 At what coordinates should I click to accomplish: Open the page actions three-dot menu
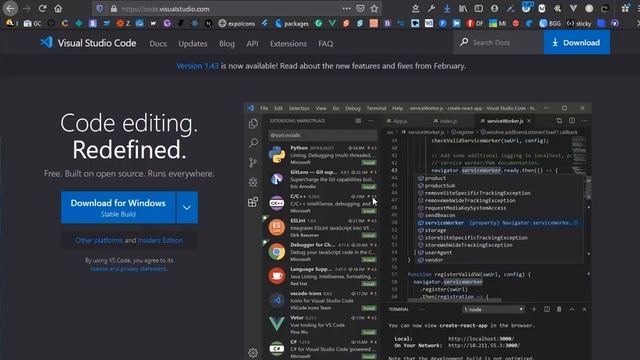click(346, 9)
